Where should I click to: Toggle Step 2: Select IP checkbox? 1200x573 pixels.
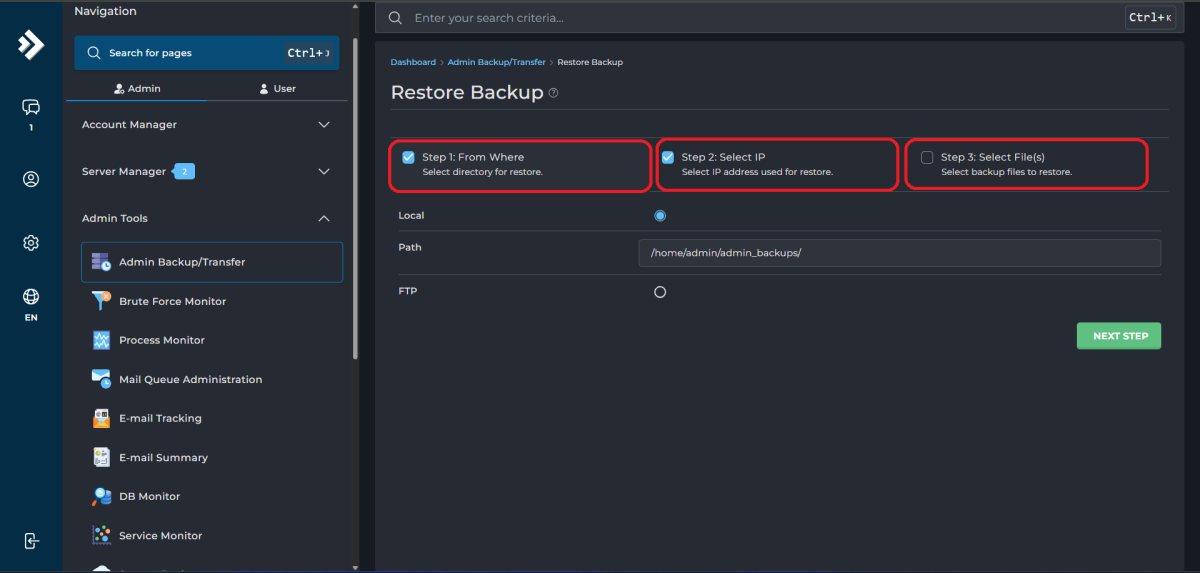[668, 158]
